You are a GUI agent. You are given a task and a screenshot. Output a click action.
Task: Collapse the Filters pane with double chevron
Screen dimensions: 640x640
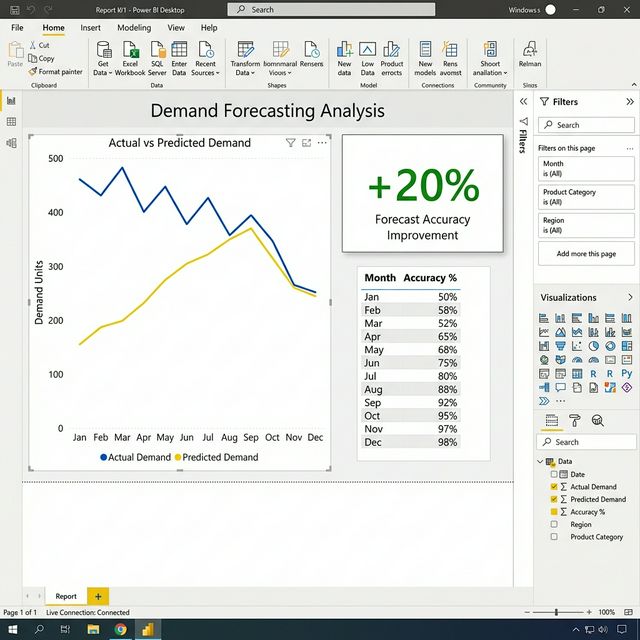pyautogui.click(x=629, y=102)
